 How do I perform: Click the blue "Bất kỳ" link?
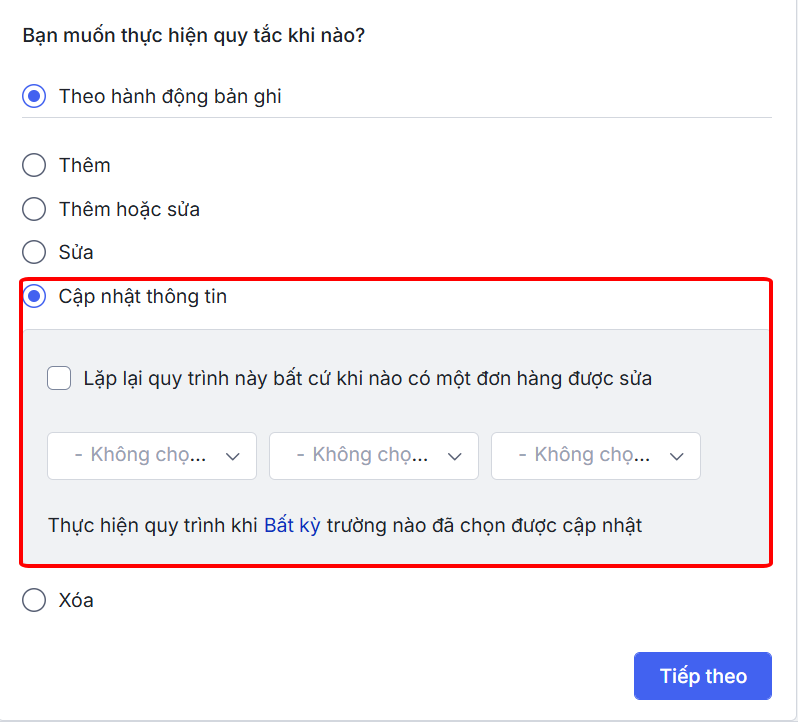[x=292, y=525]
